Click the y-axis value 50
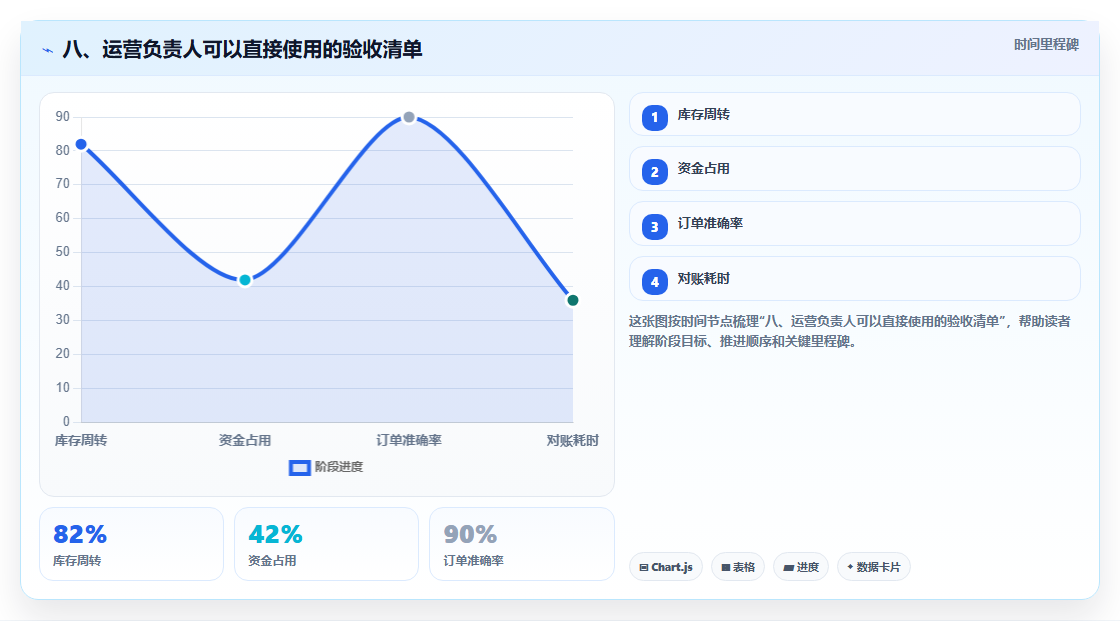 (63, 252)
